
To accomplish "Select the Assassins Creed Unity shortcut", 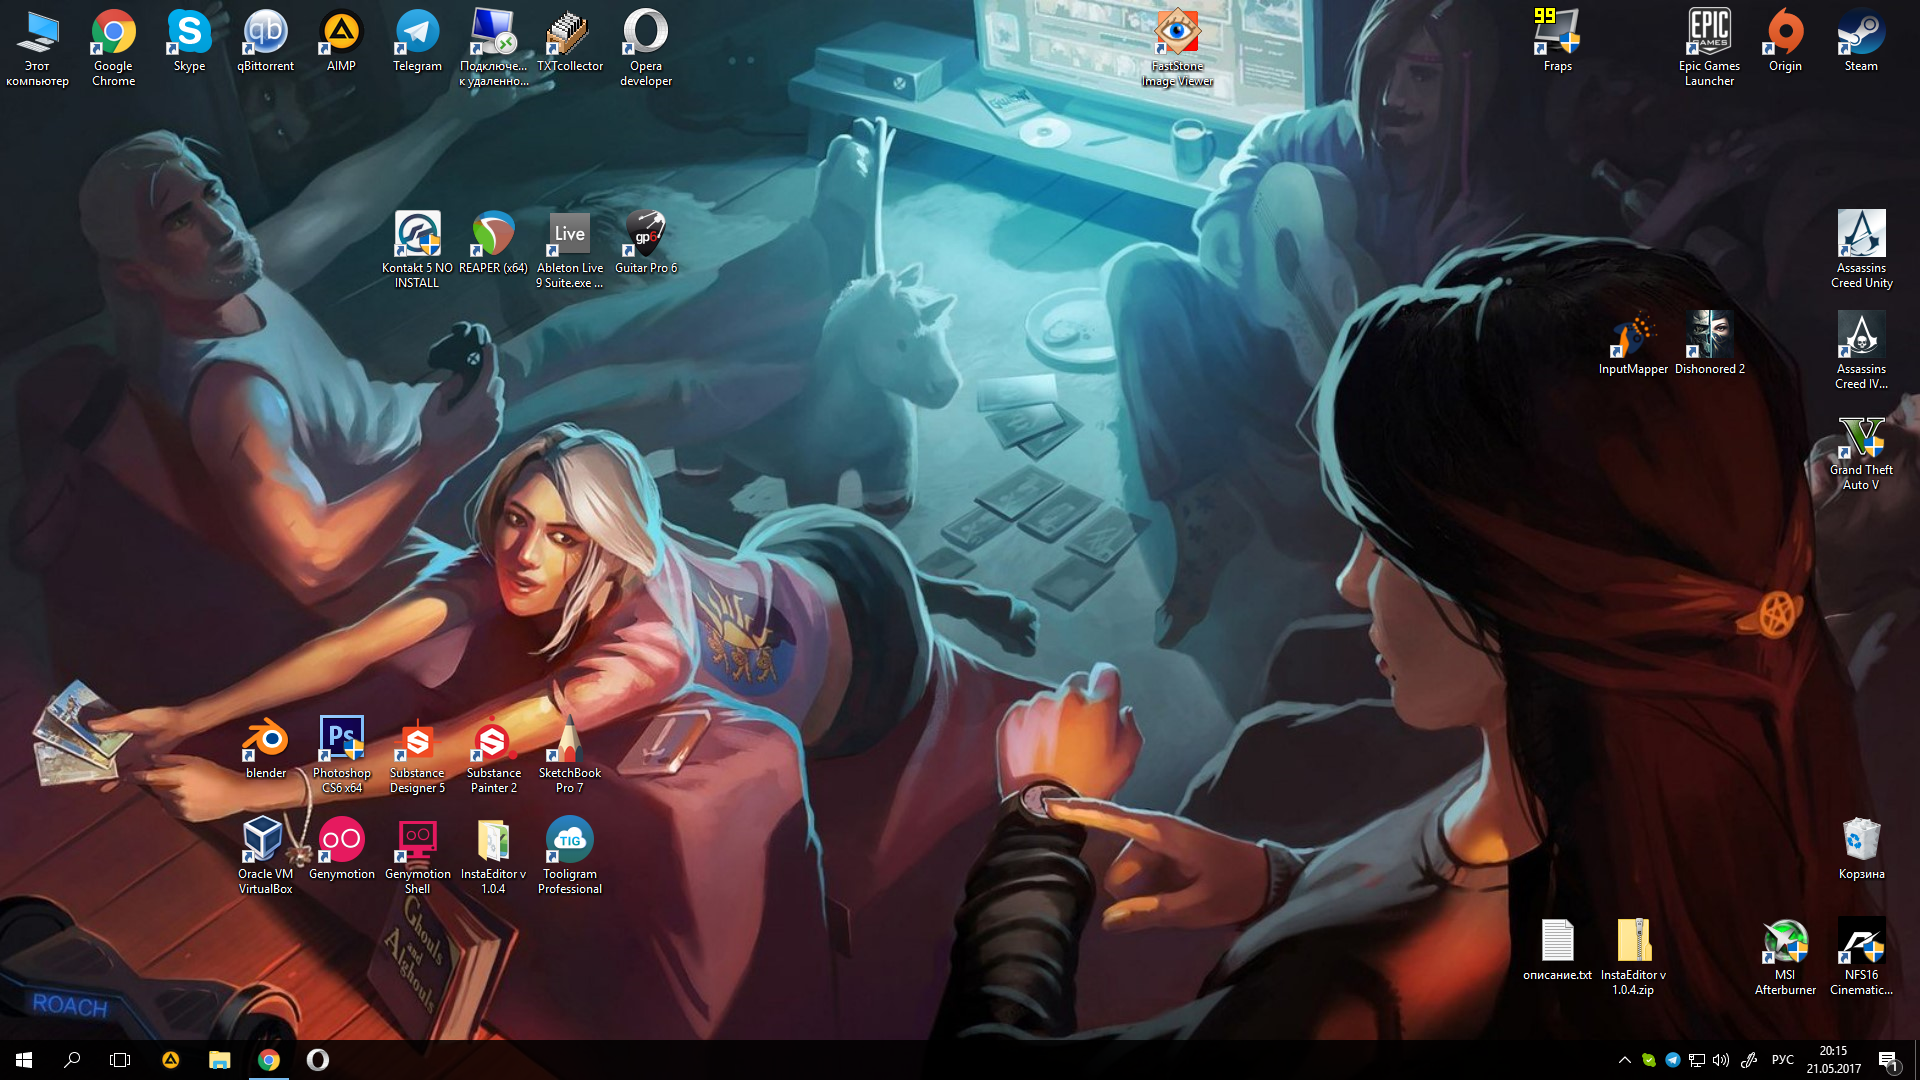I will point(1861,250).
